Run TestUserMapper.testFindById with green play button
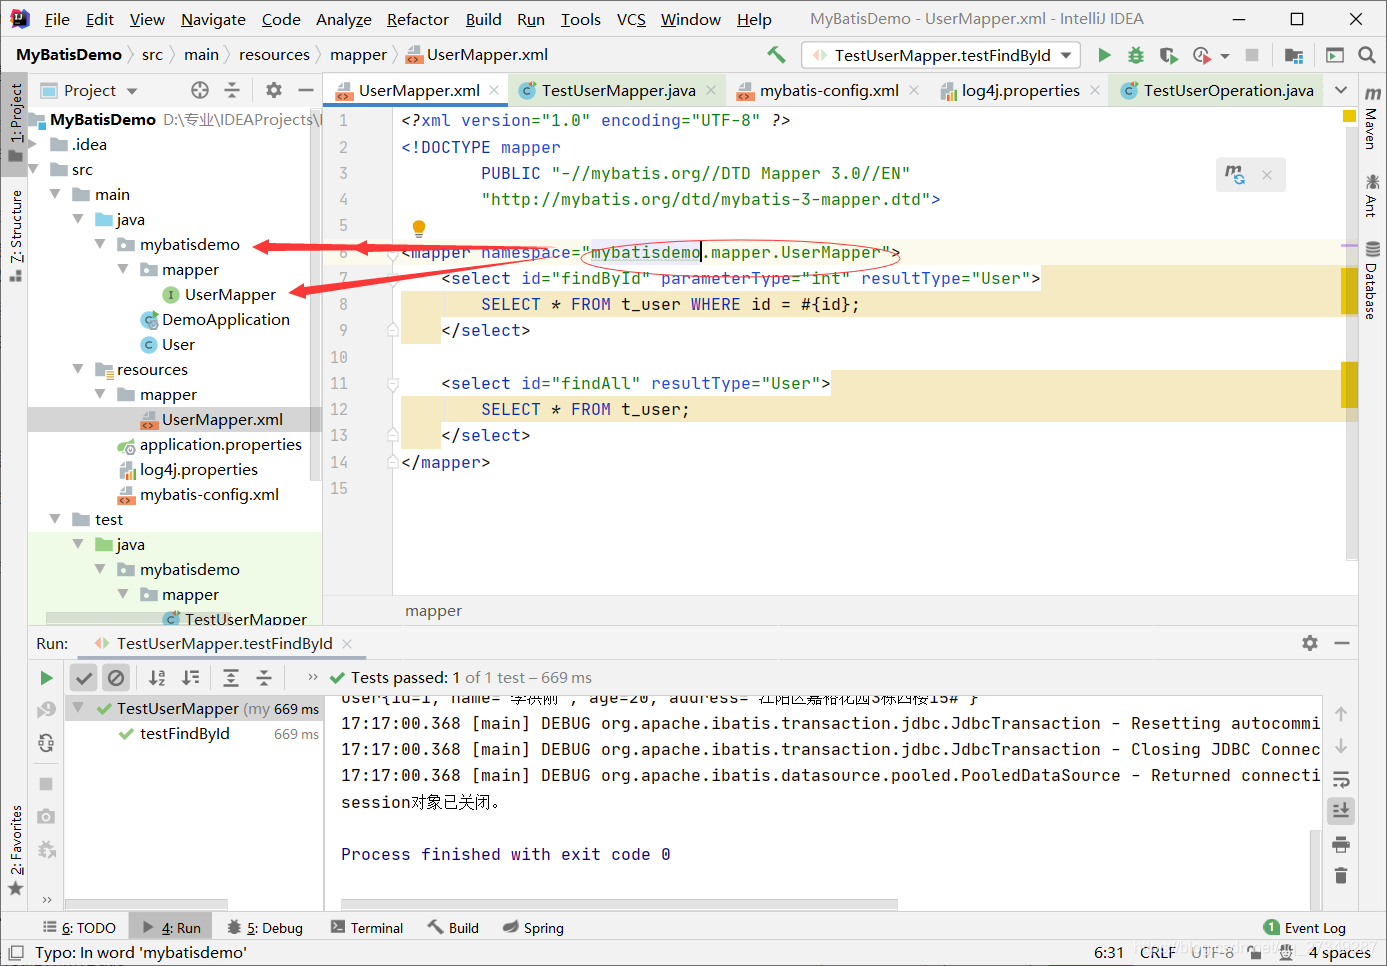The height and width of the screenshot is (966, 1387). [x=1104, y=55]
